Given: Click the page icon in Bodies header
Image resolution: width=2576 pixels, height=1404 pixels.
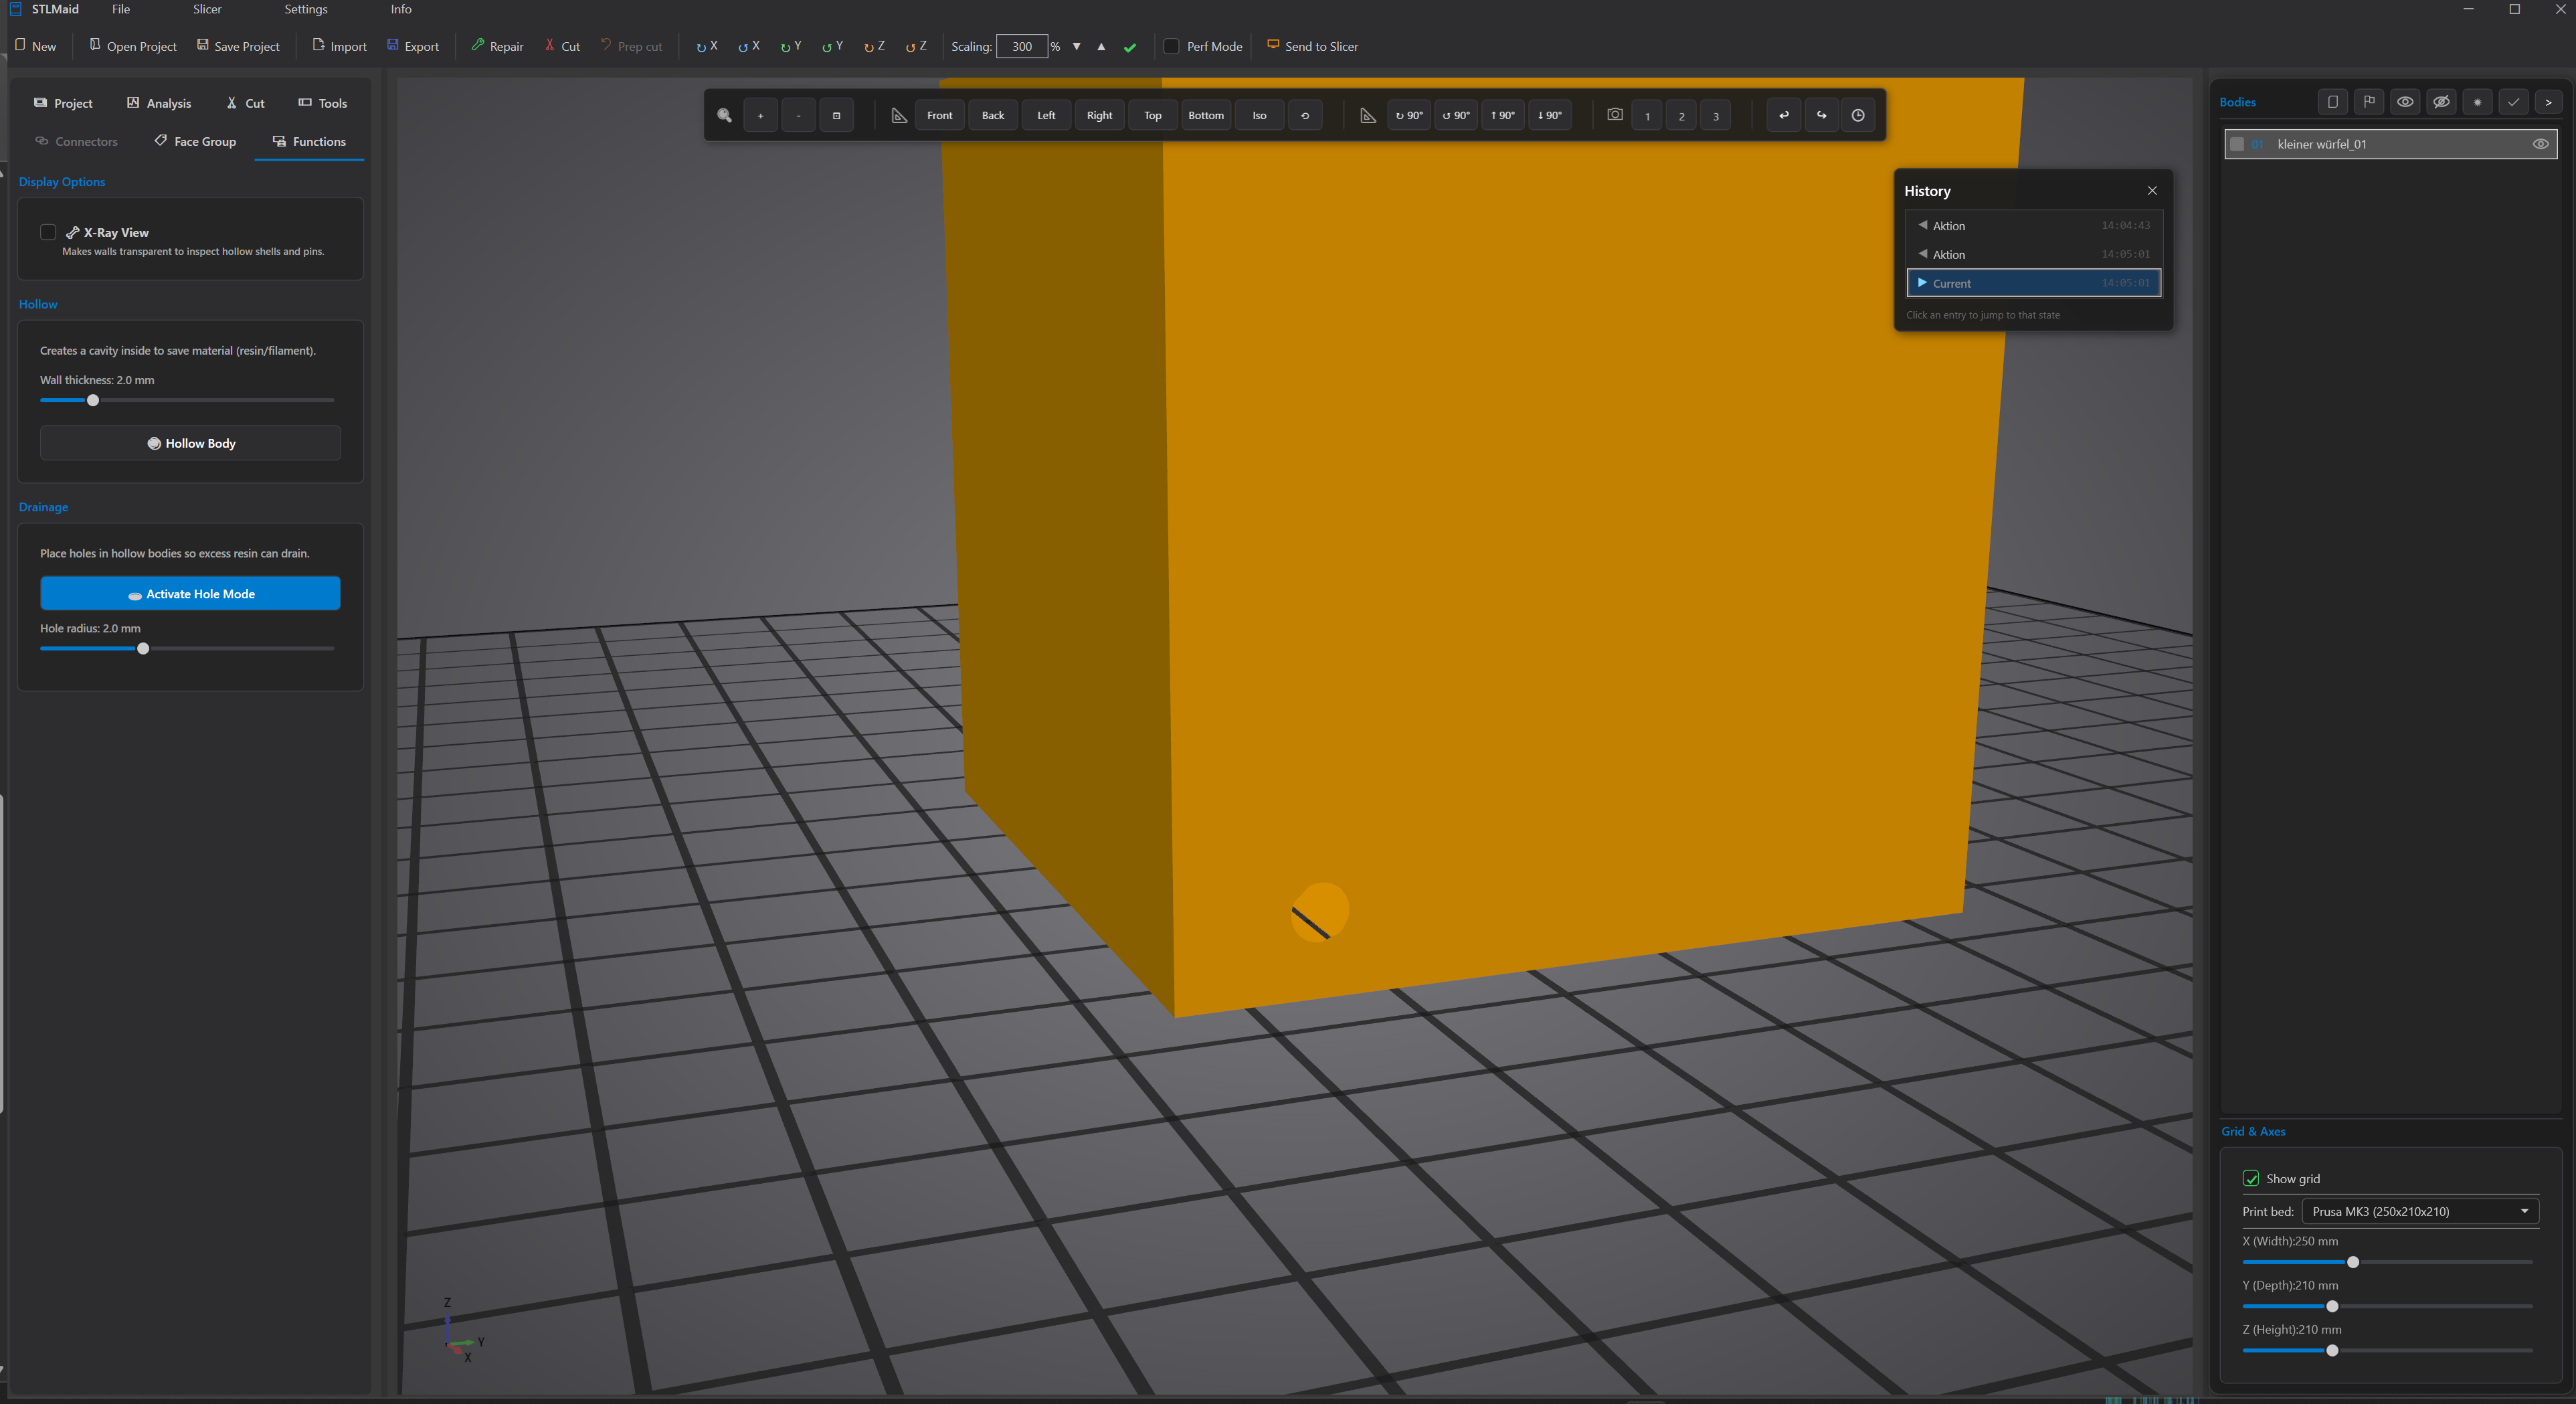Looking at the screenshot, I should (2333, 102).
